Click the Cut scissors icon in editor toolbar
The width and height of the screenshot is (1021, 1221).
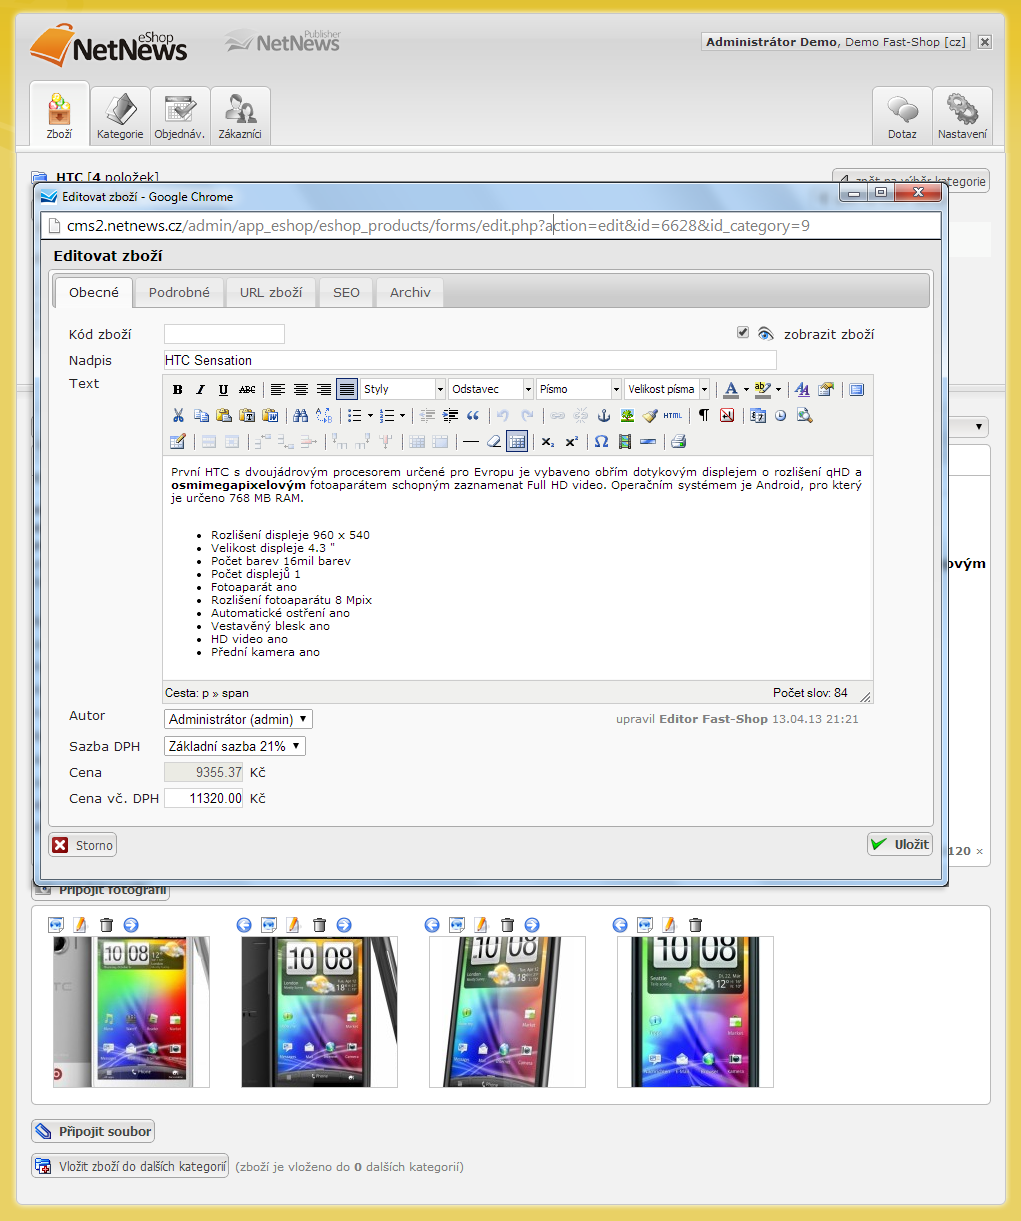coord(178,415)
